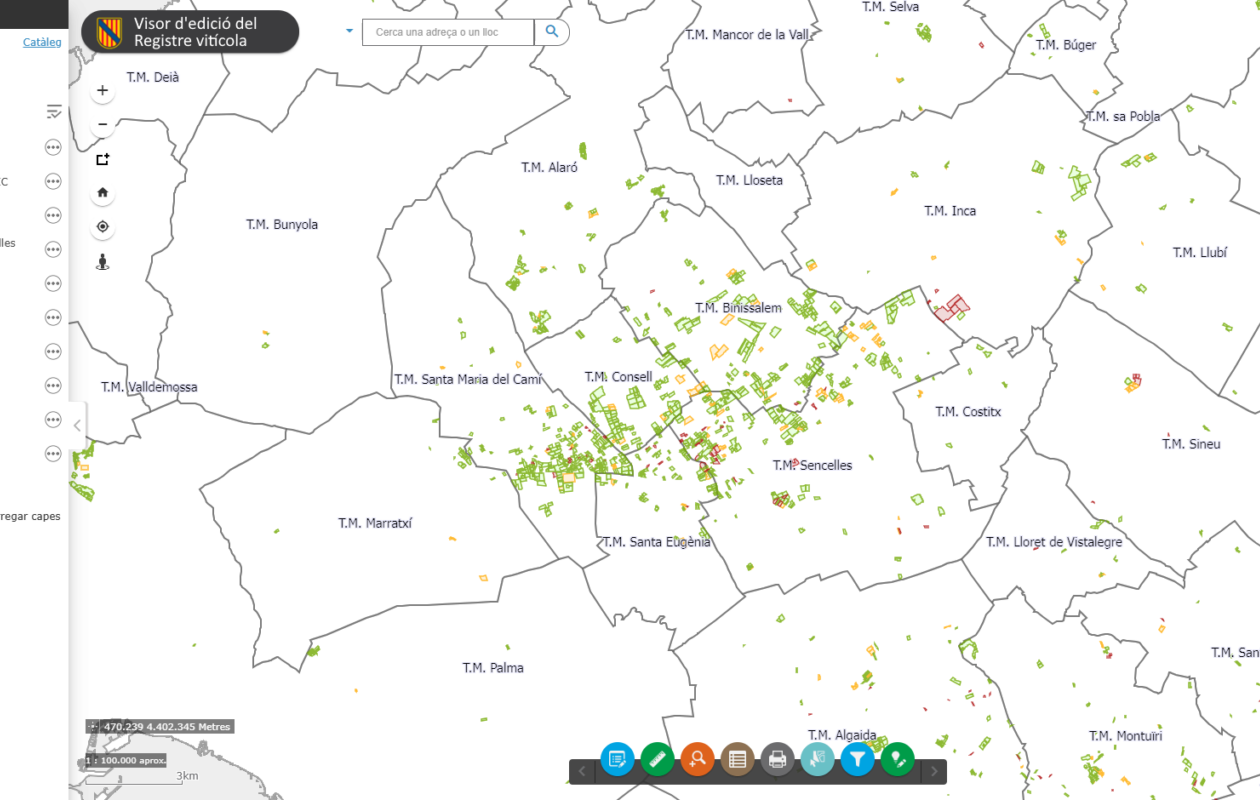This screenshot has width=1260, height=800.
Task: Toggle the layer list checkmark options icon
Action: (54, 112)
